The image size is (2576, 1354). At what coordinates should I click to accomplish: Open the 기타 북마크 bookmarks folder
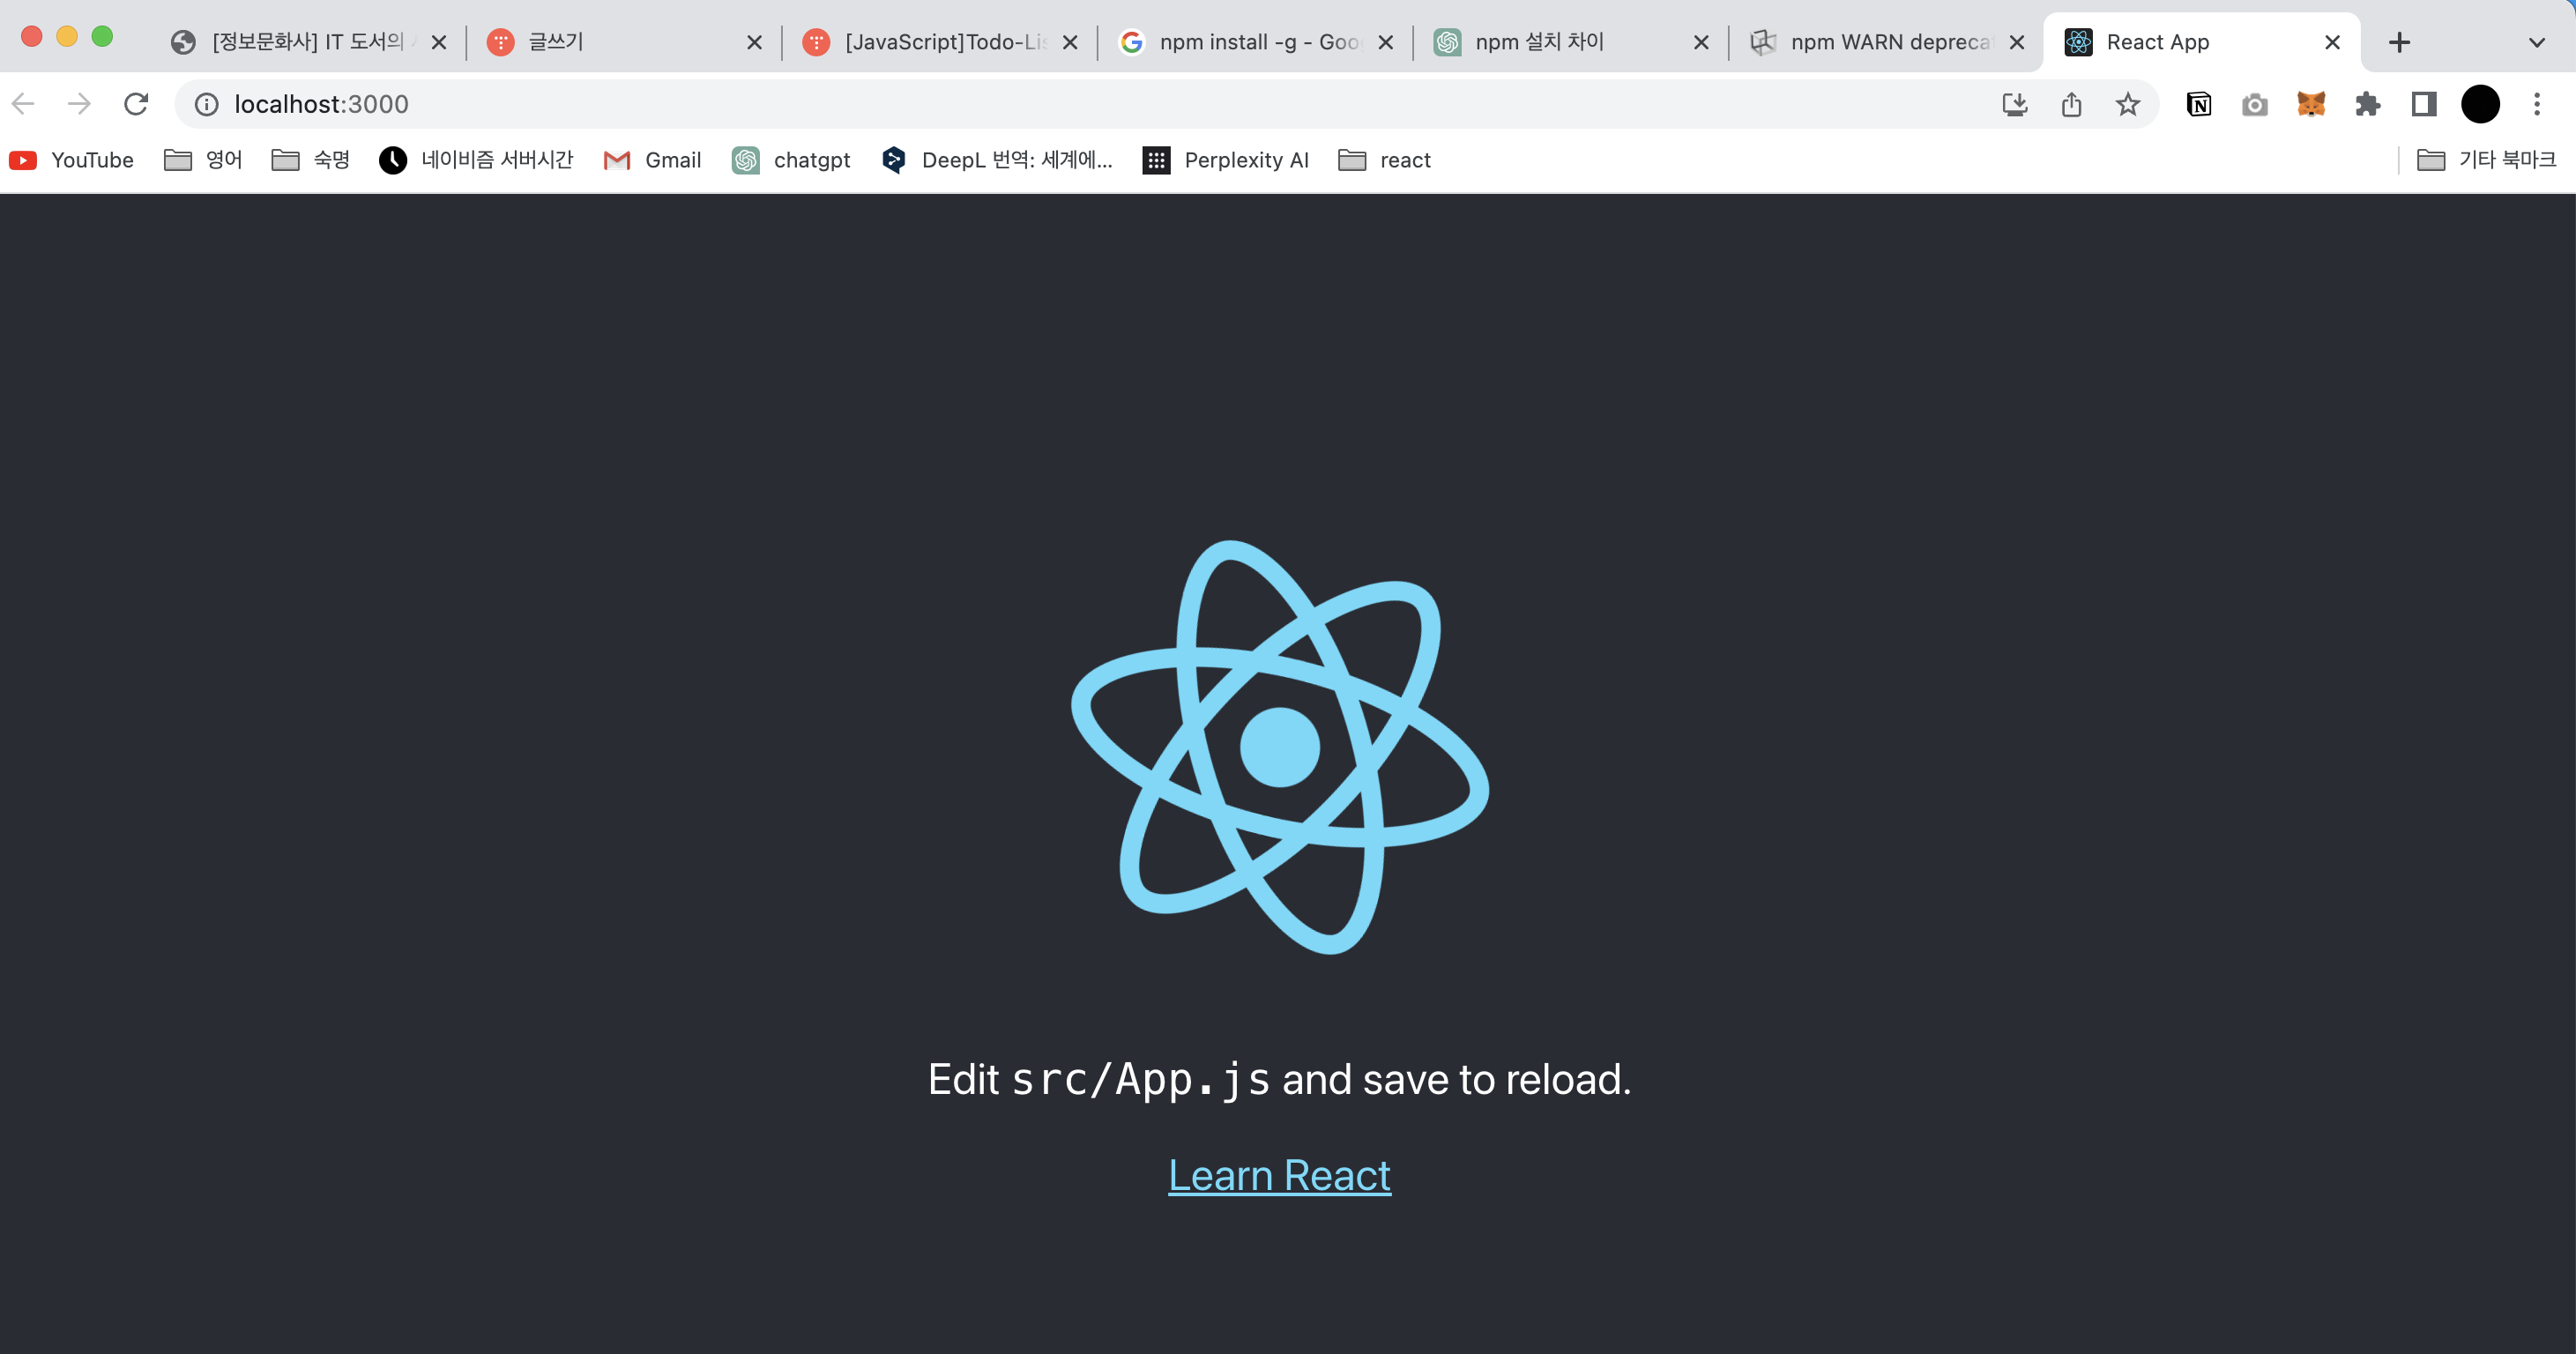click(2486, 160)
